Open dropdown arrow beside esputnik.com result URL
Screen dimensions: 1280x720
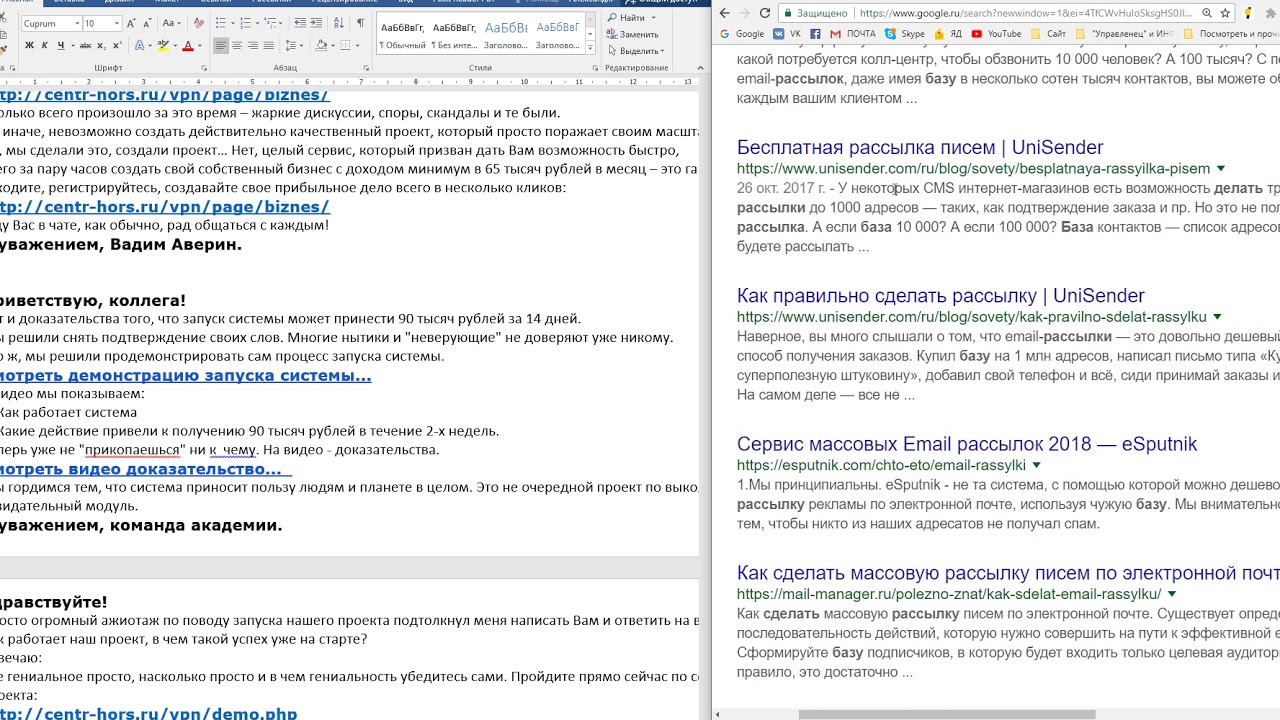[1036, 465]
